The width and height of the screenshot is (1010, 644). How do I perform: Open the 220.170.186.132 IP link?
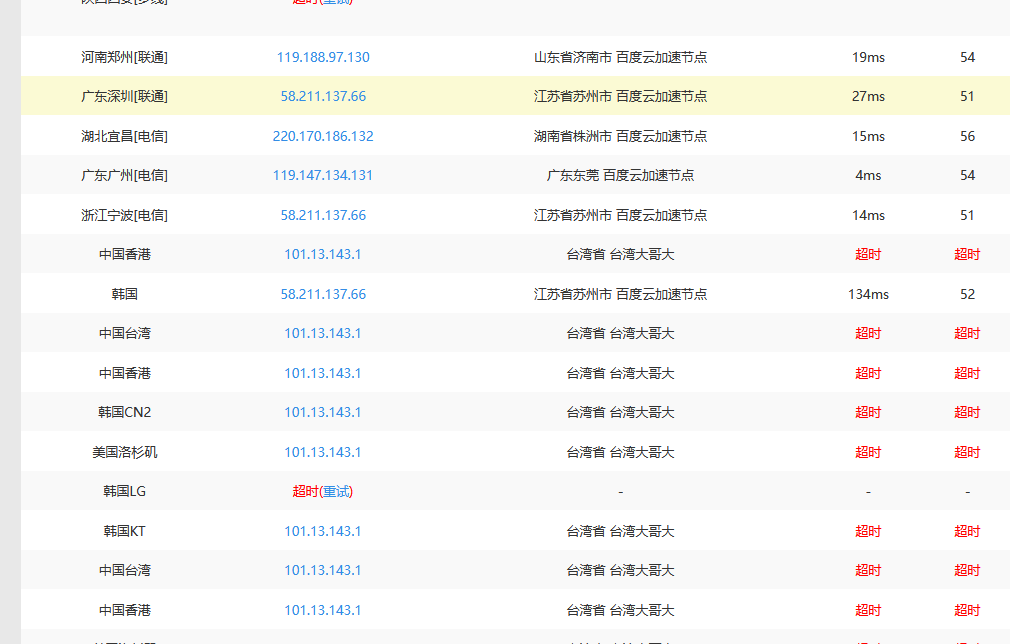click(323, 136)
